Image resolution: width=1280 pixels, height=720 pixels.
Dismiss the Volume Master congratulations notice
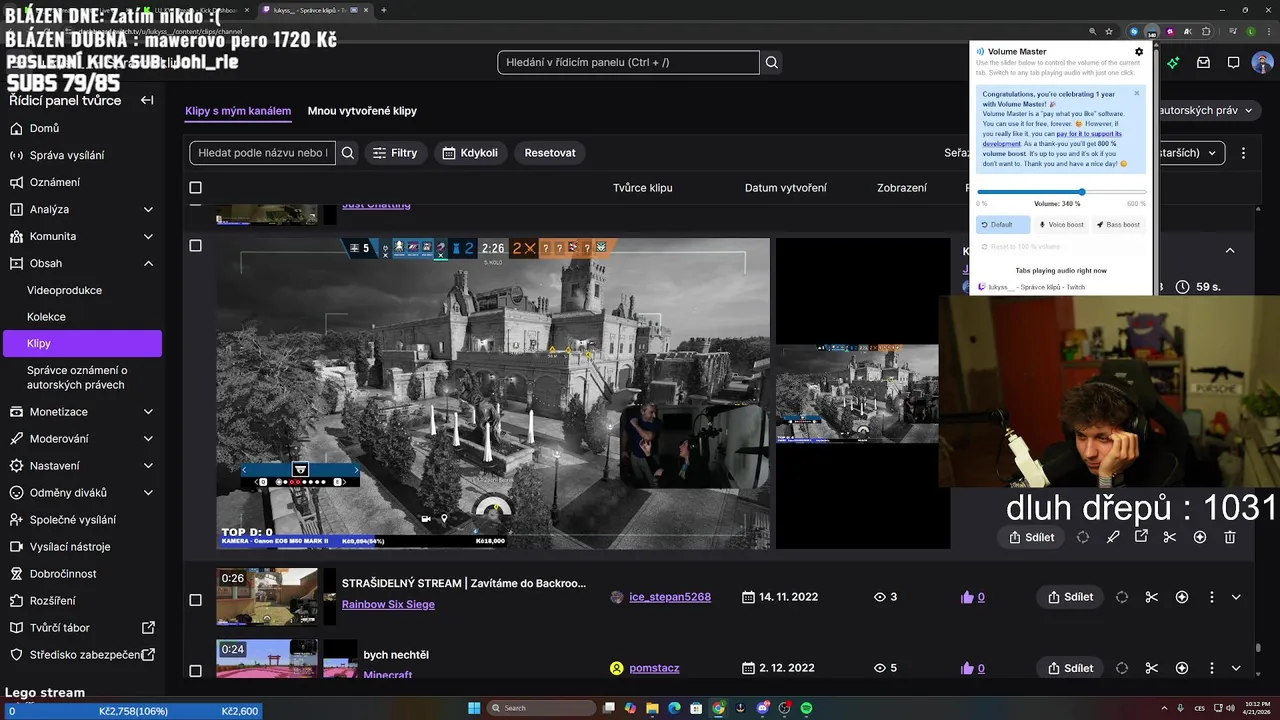(x=1136, y=93)
